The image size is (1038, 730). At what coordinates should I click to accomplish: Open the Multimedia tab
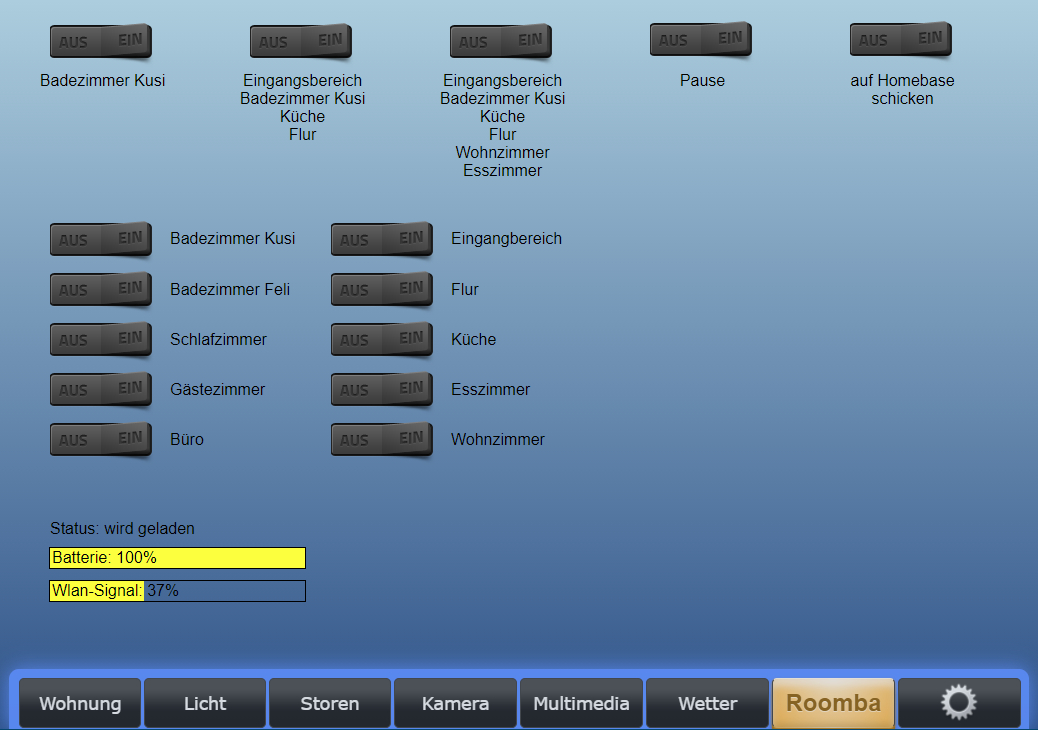pos(581,703)
